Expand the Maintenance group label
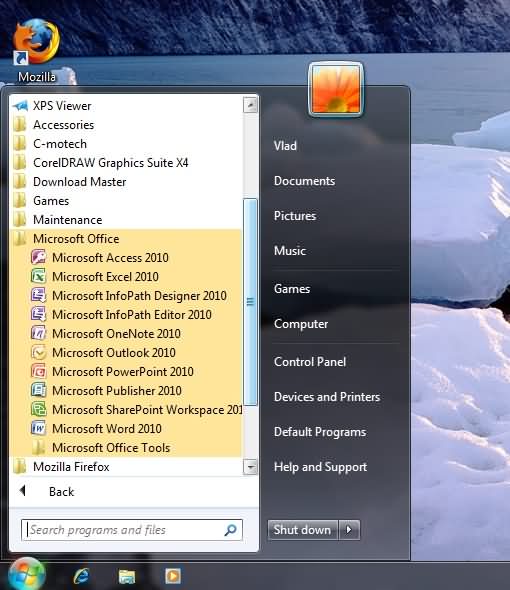The image size is (510, 590). pos(67,220)
